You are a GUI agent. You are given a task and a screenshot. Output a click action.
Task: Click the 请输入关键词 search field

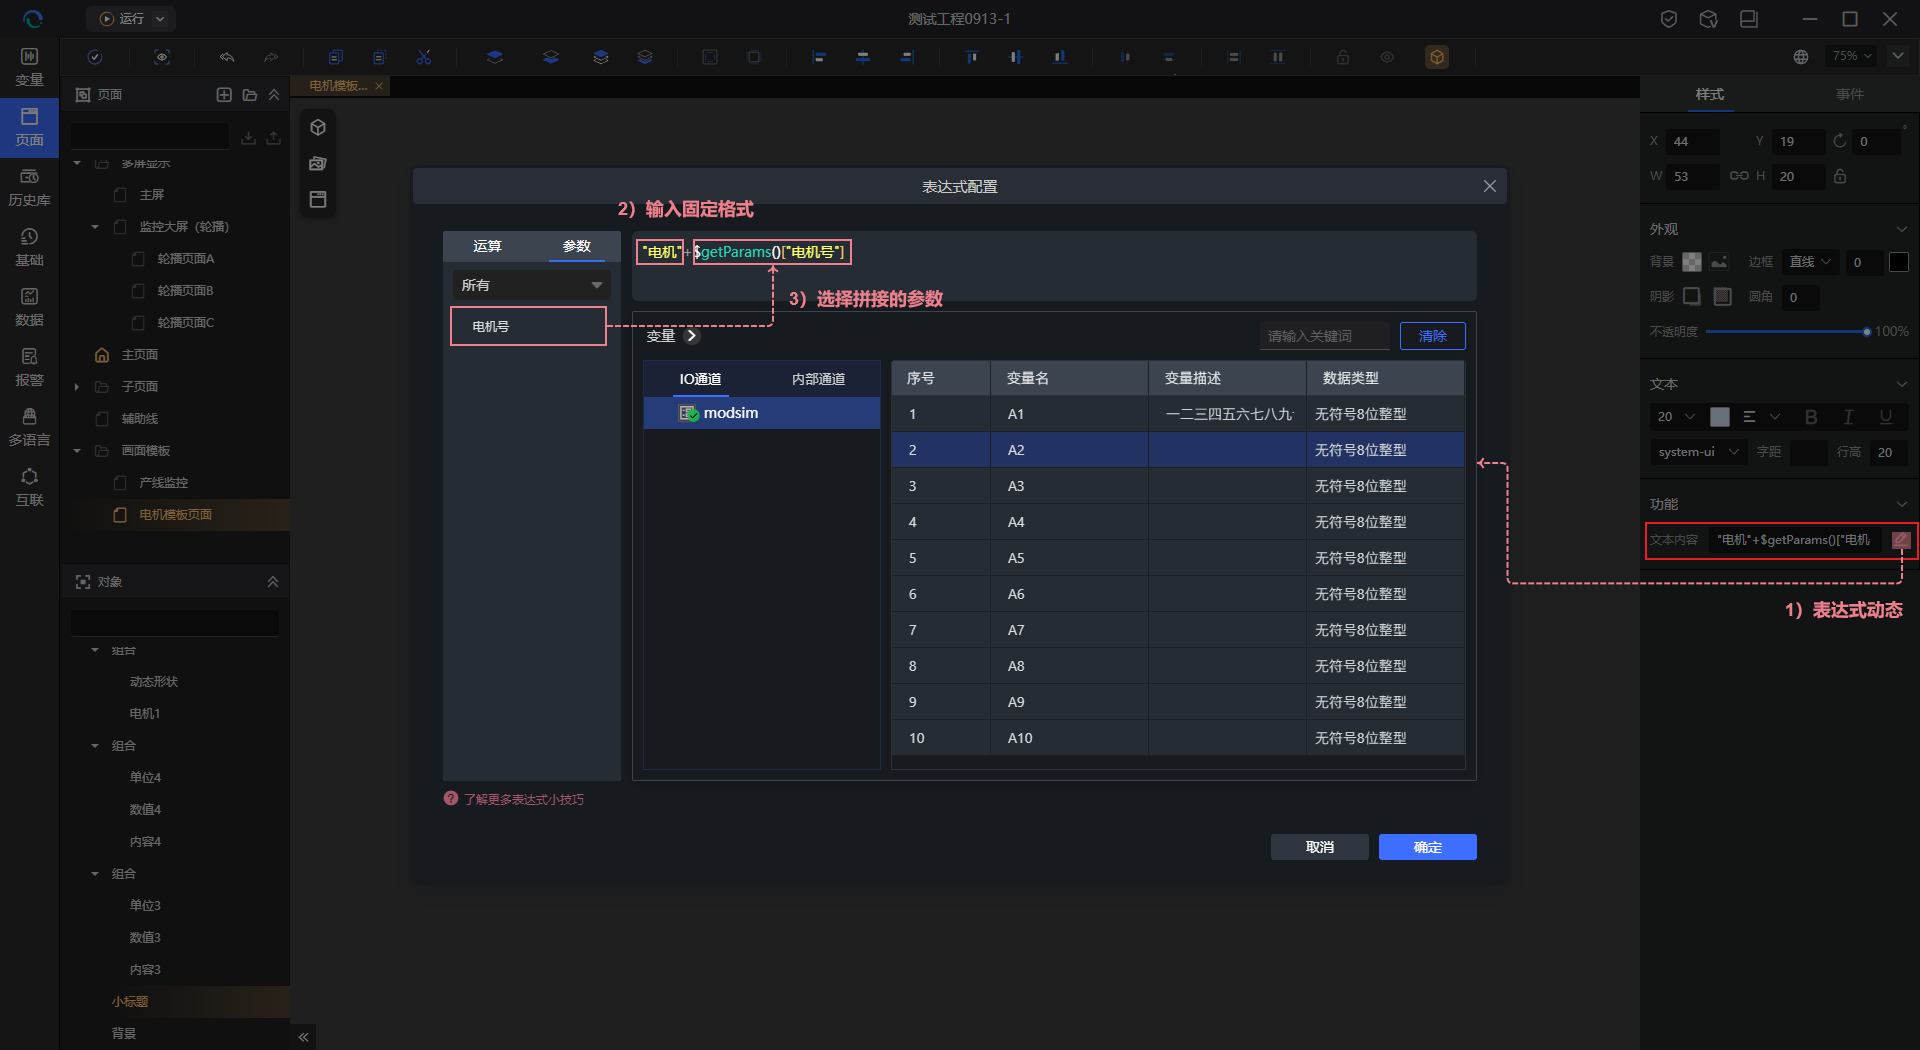coord(1324,336)
